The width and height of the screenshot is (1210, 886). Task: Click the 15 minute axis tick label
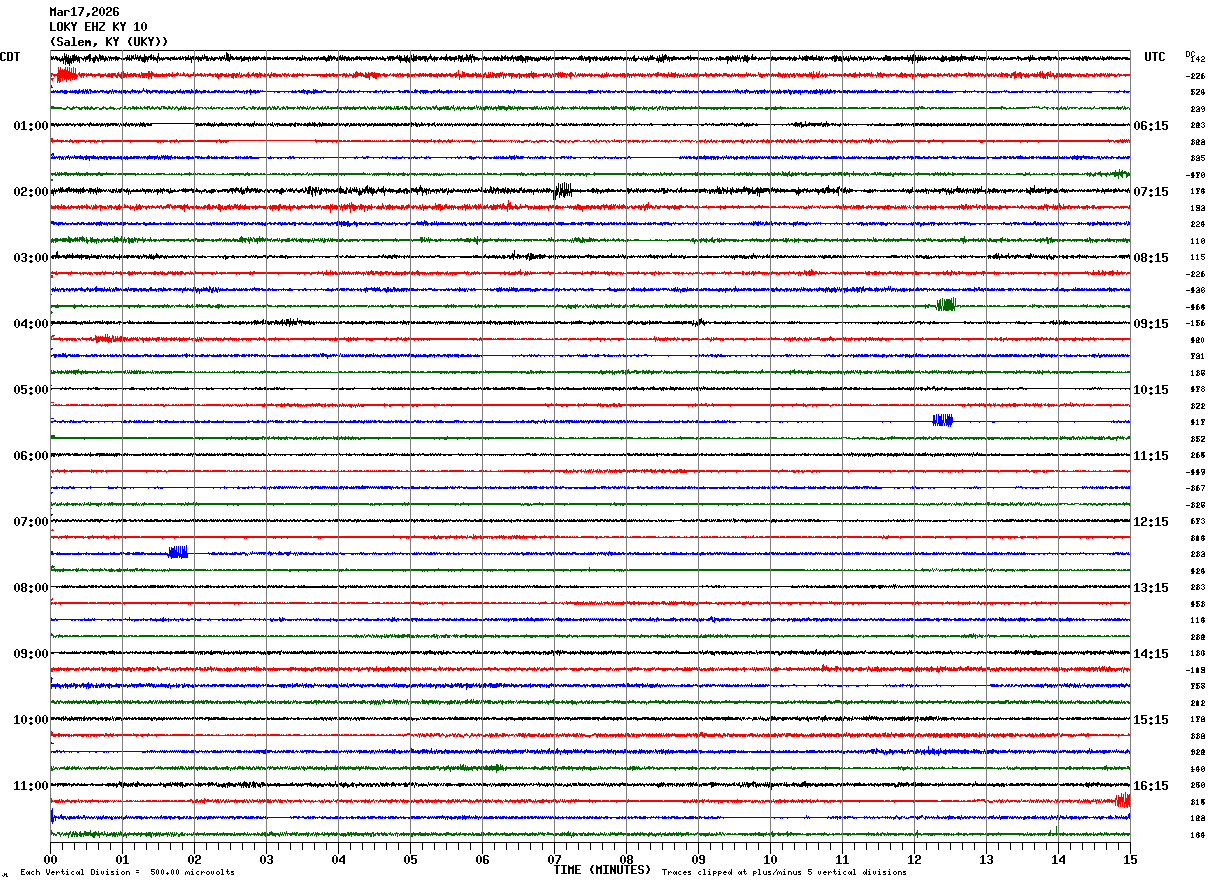pos(1130,860)
